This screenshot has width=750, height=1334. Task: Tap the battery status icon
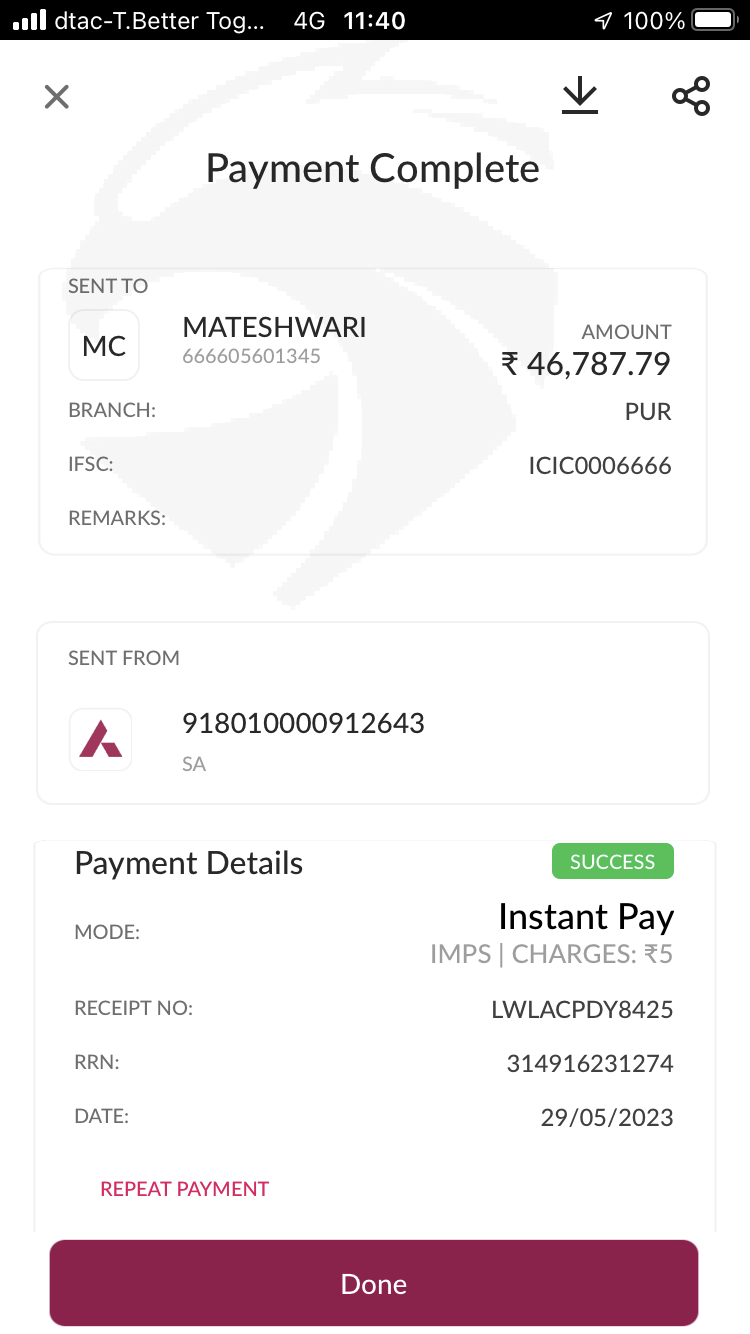(713, 20)
